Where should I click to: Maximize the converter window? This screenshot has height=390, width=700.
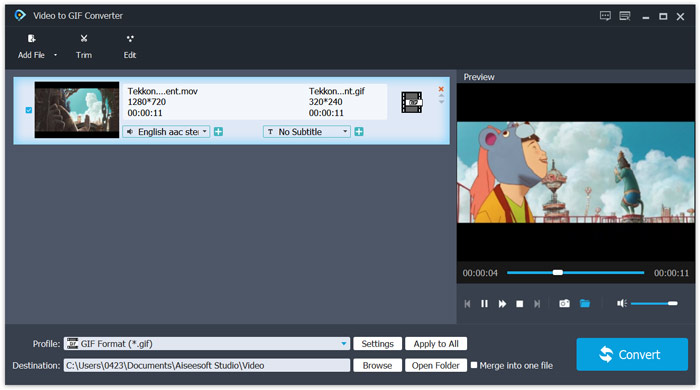(x=663, y=17)
